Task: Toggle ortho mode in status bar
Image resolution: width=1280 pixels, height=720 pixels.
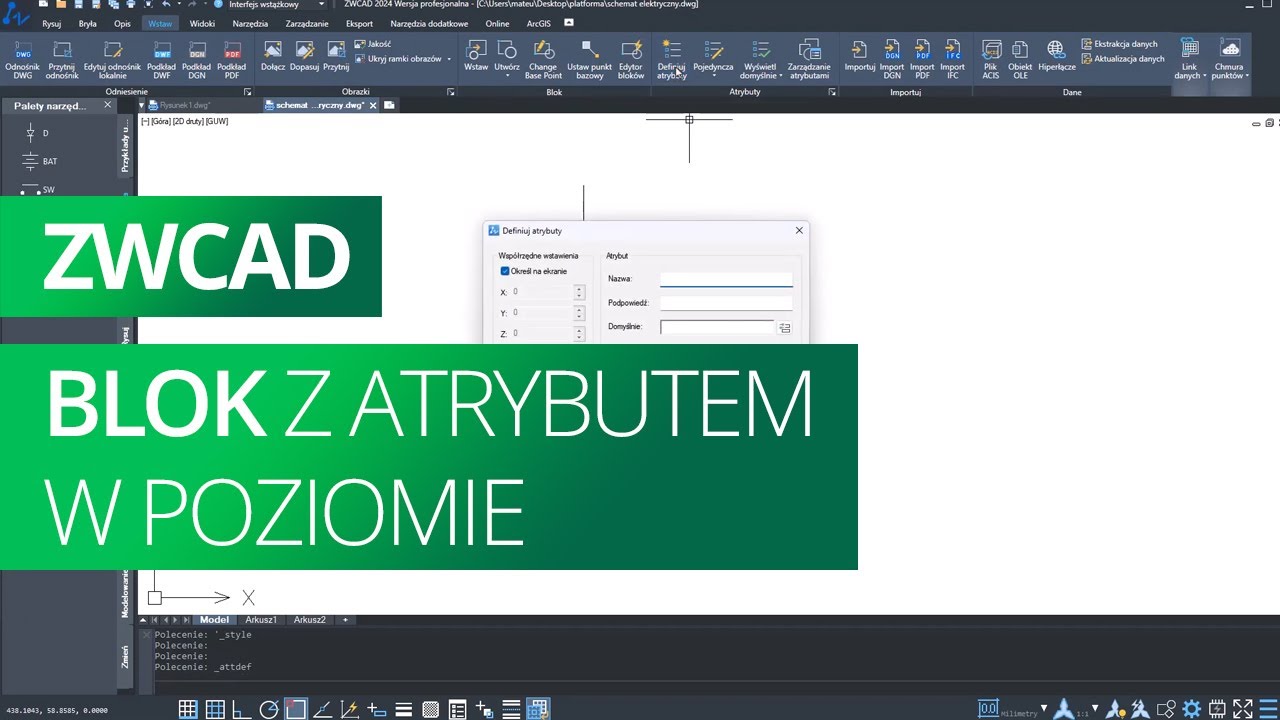Action: [x=241, y=709]
